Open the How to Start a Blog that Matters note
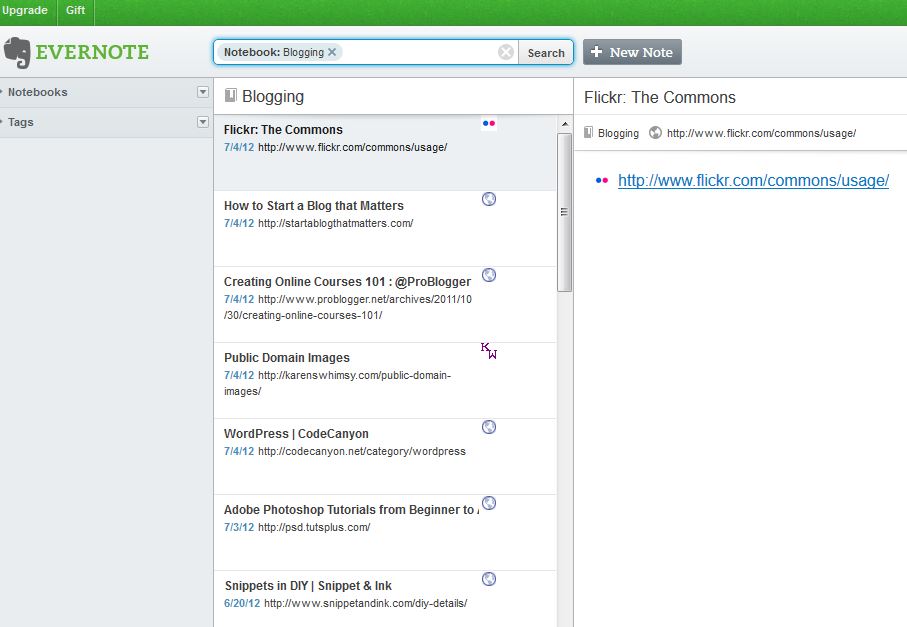Screen dimensions: 907x627 [385, 228]
